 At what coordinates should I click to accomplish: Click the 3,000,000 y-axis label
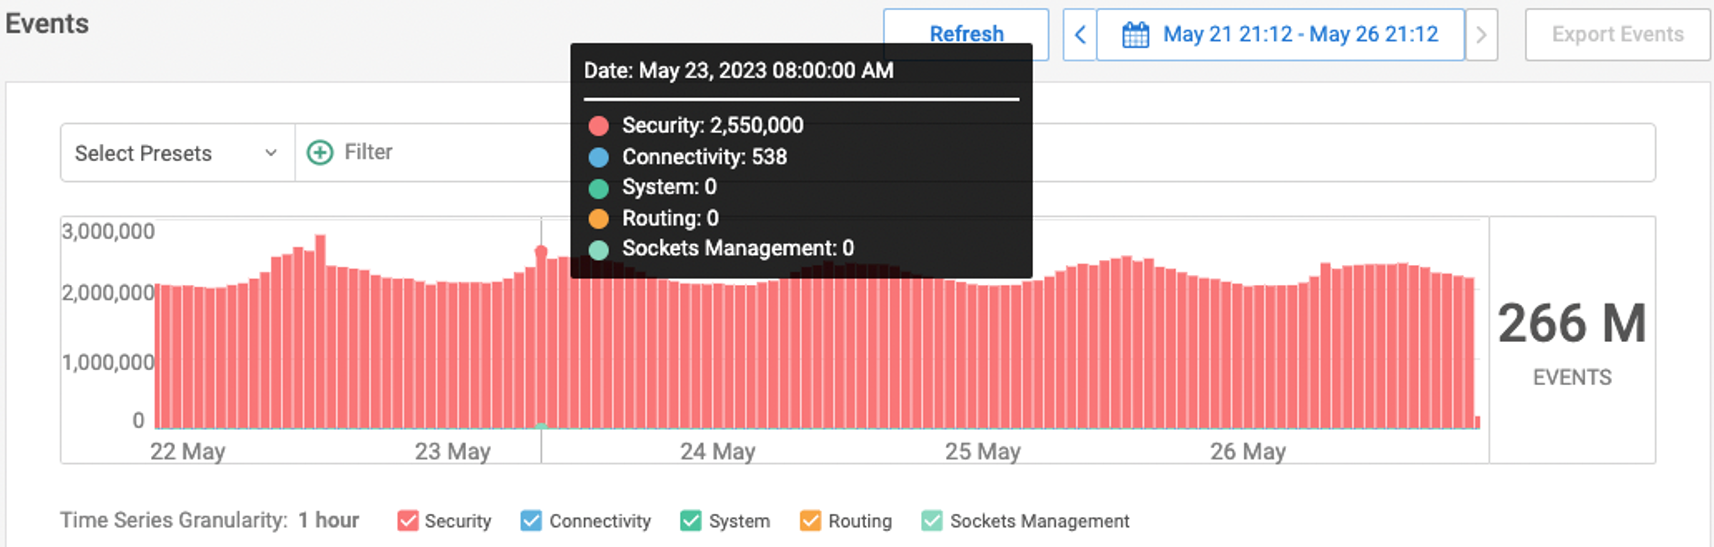pyautogui.click(x=108, y=231)
